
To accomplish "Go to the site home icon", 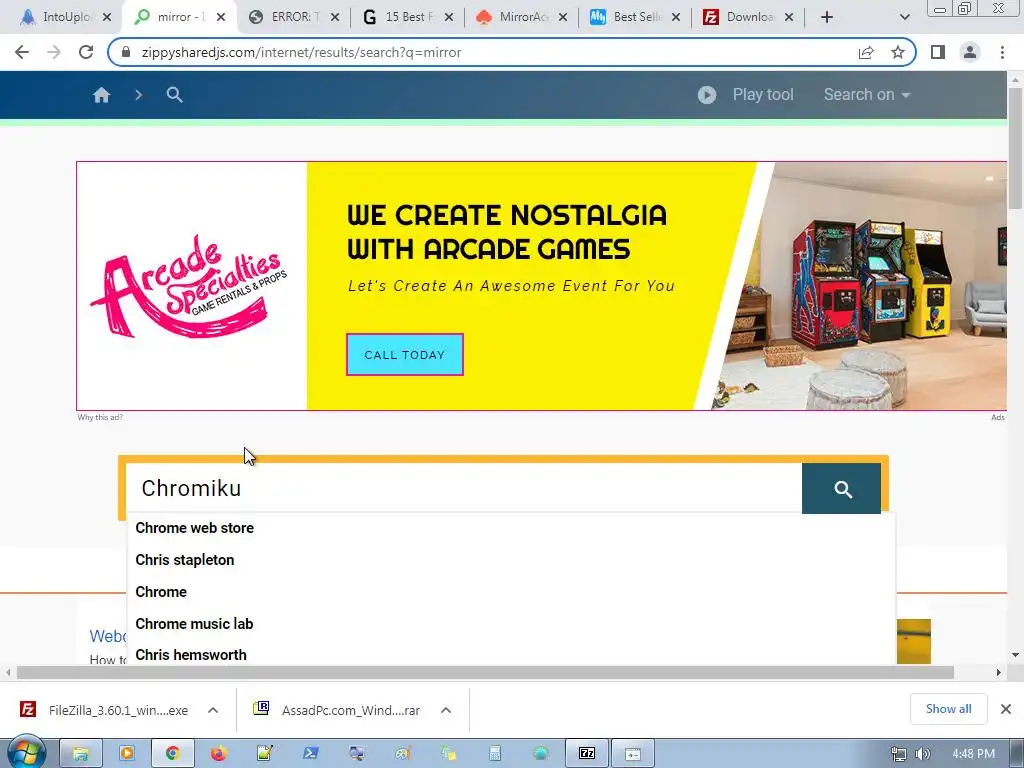I will pyautogui.click(x=101, y=95).
